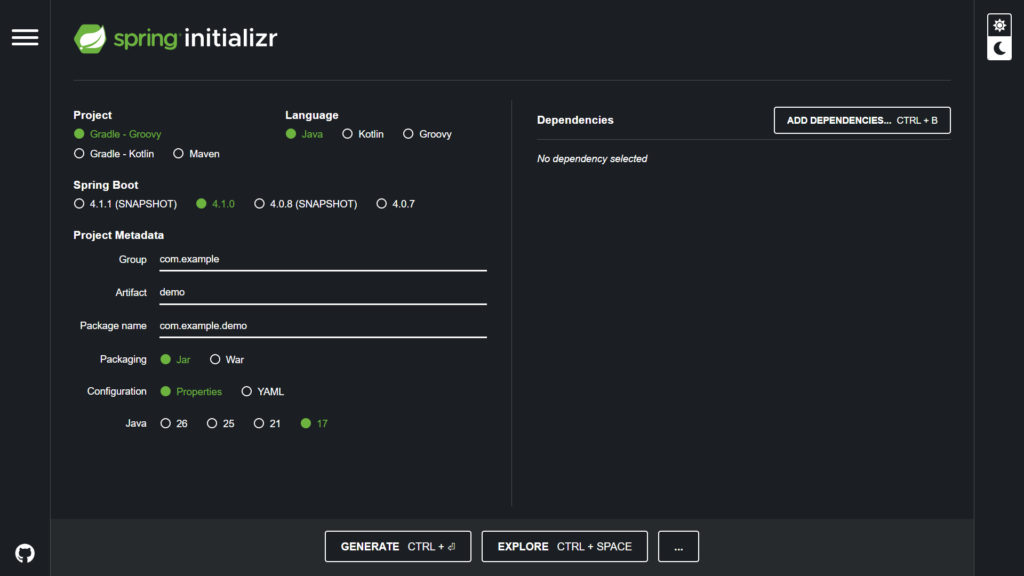Select Spring Boot 4.0.7 version

[x=396, y=204]
